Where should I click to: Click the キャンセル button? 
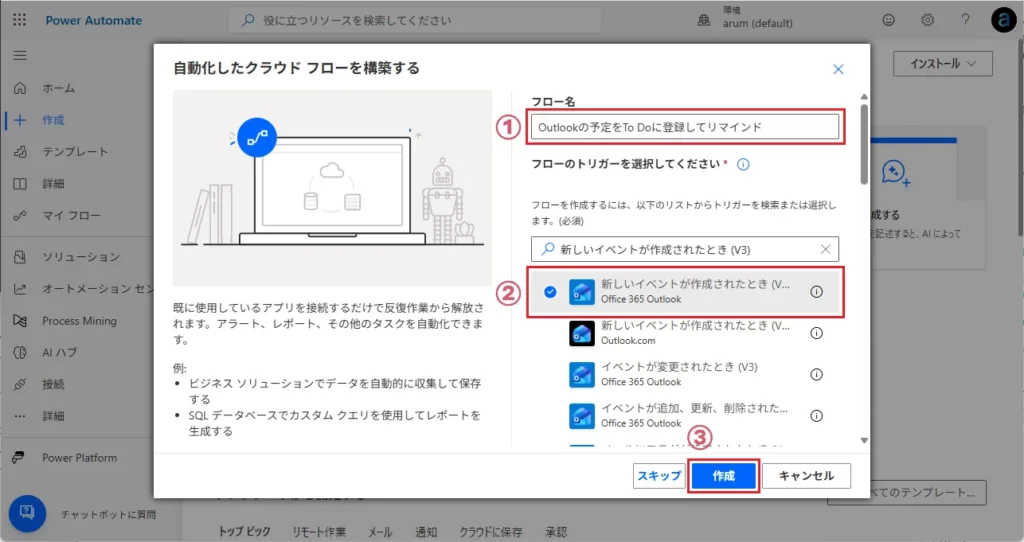[x=806, y=475]
